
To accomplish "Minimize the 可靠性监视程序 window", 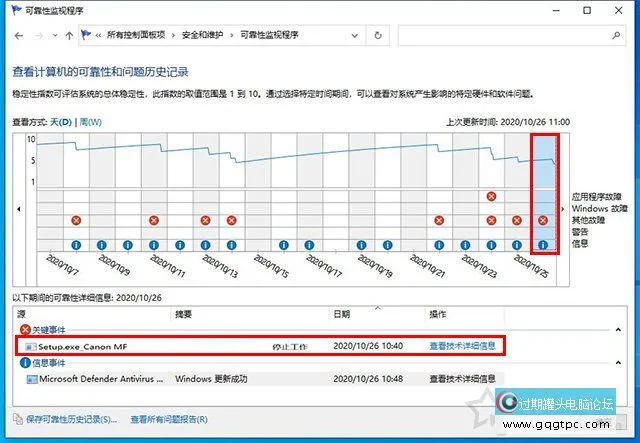I will pos(556,11).
